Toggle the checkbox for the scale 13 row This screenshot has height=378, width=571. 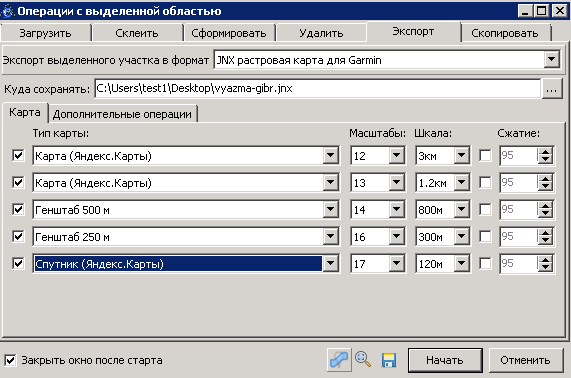[18, 182]
